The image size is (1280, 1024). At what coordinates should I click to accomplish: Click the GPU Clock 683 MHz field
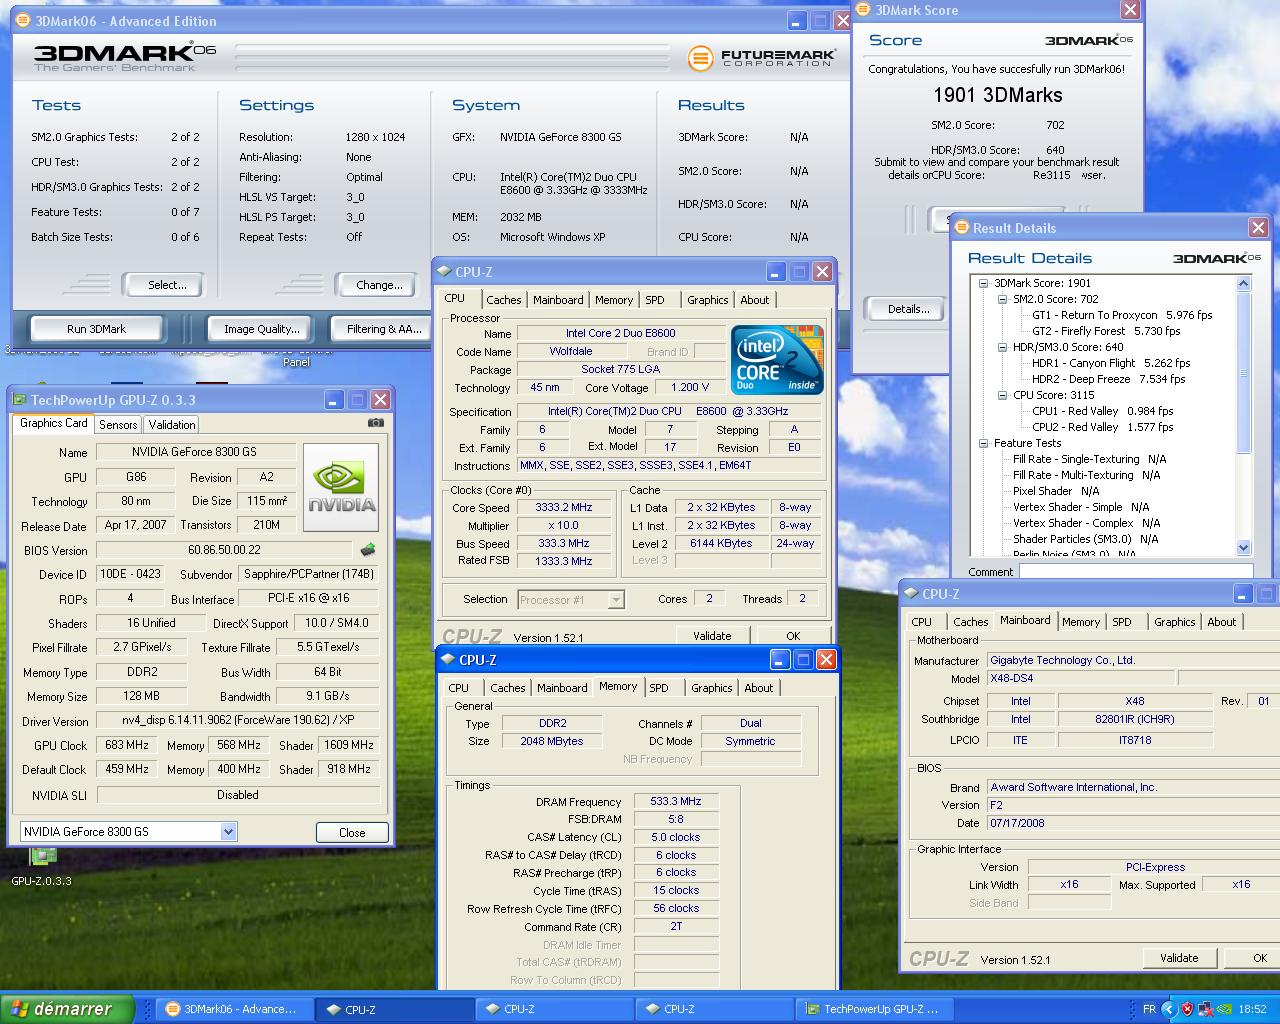pos(128,745)
